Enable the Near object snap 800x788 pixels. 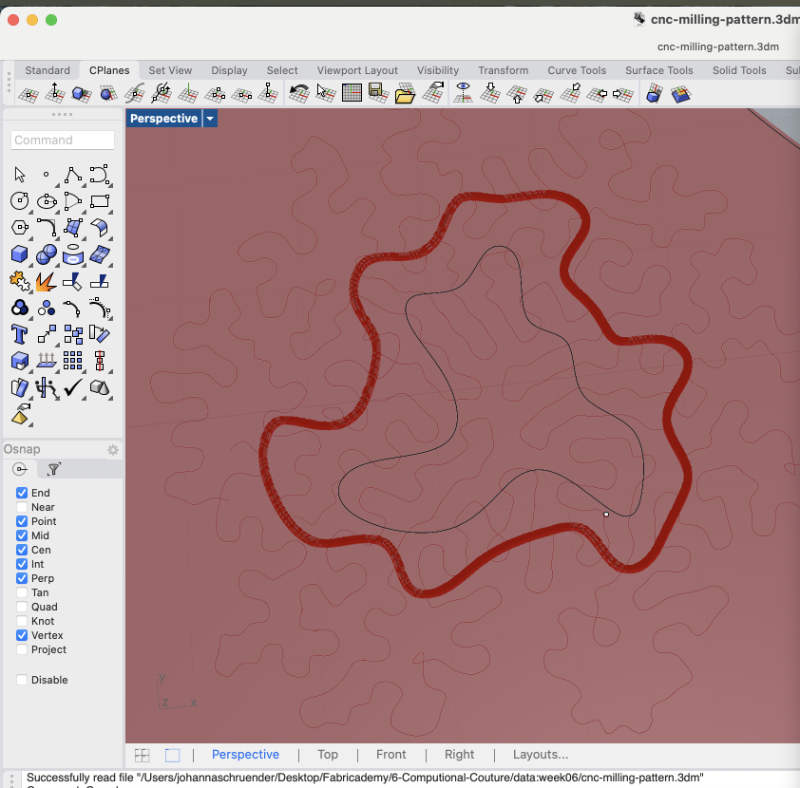click(x=22, y=507)
